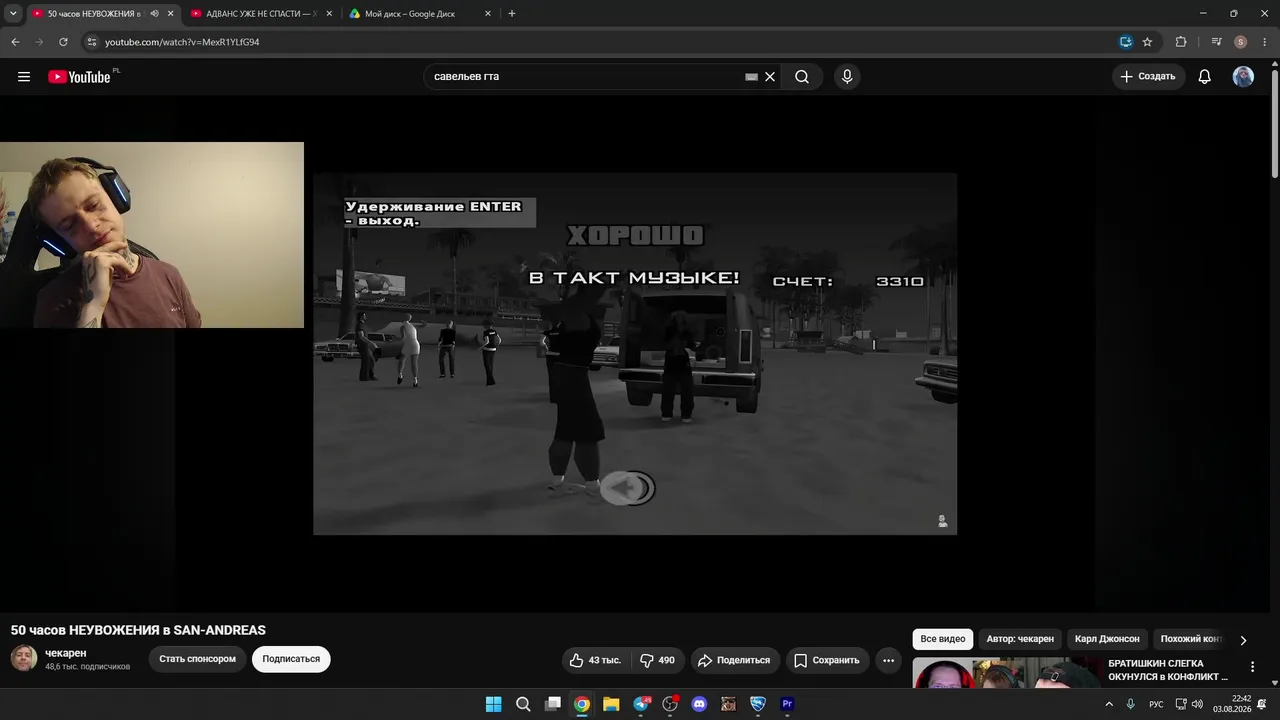
Task: Show next filter chips with arrow
Action: pyautogui.click(x=1243, y=640)
